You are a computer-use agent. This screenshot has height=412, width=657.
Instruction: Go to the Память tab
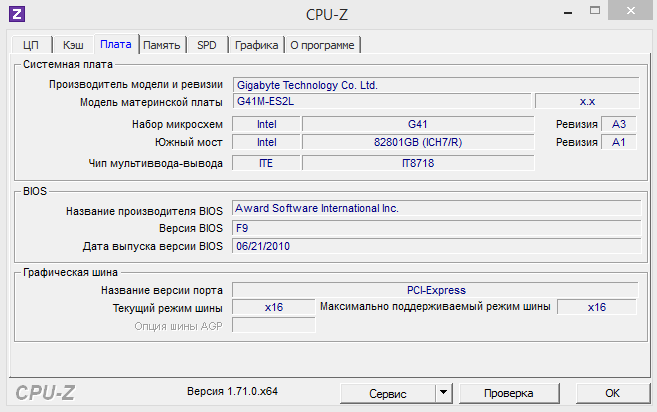[x=161, y=45]
